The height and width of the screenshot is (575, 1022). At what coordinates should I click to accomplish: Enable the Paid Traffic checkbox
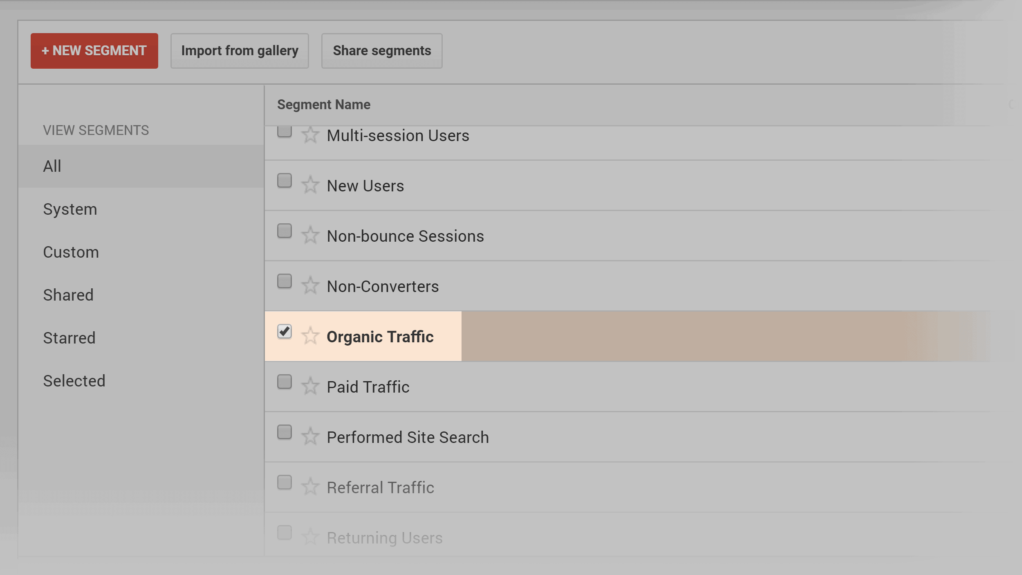click(x=285, y=382)
